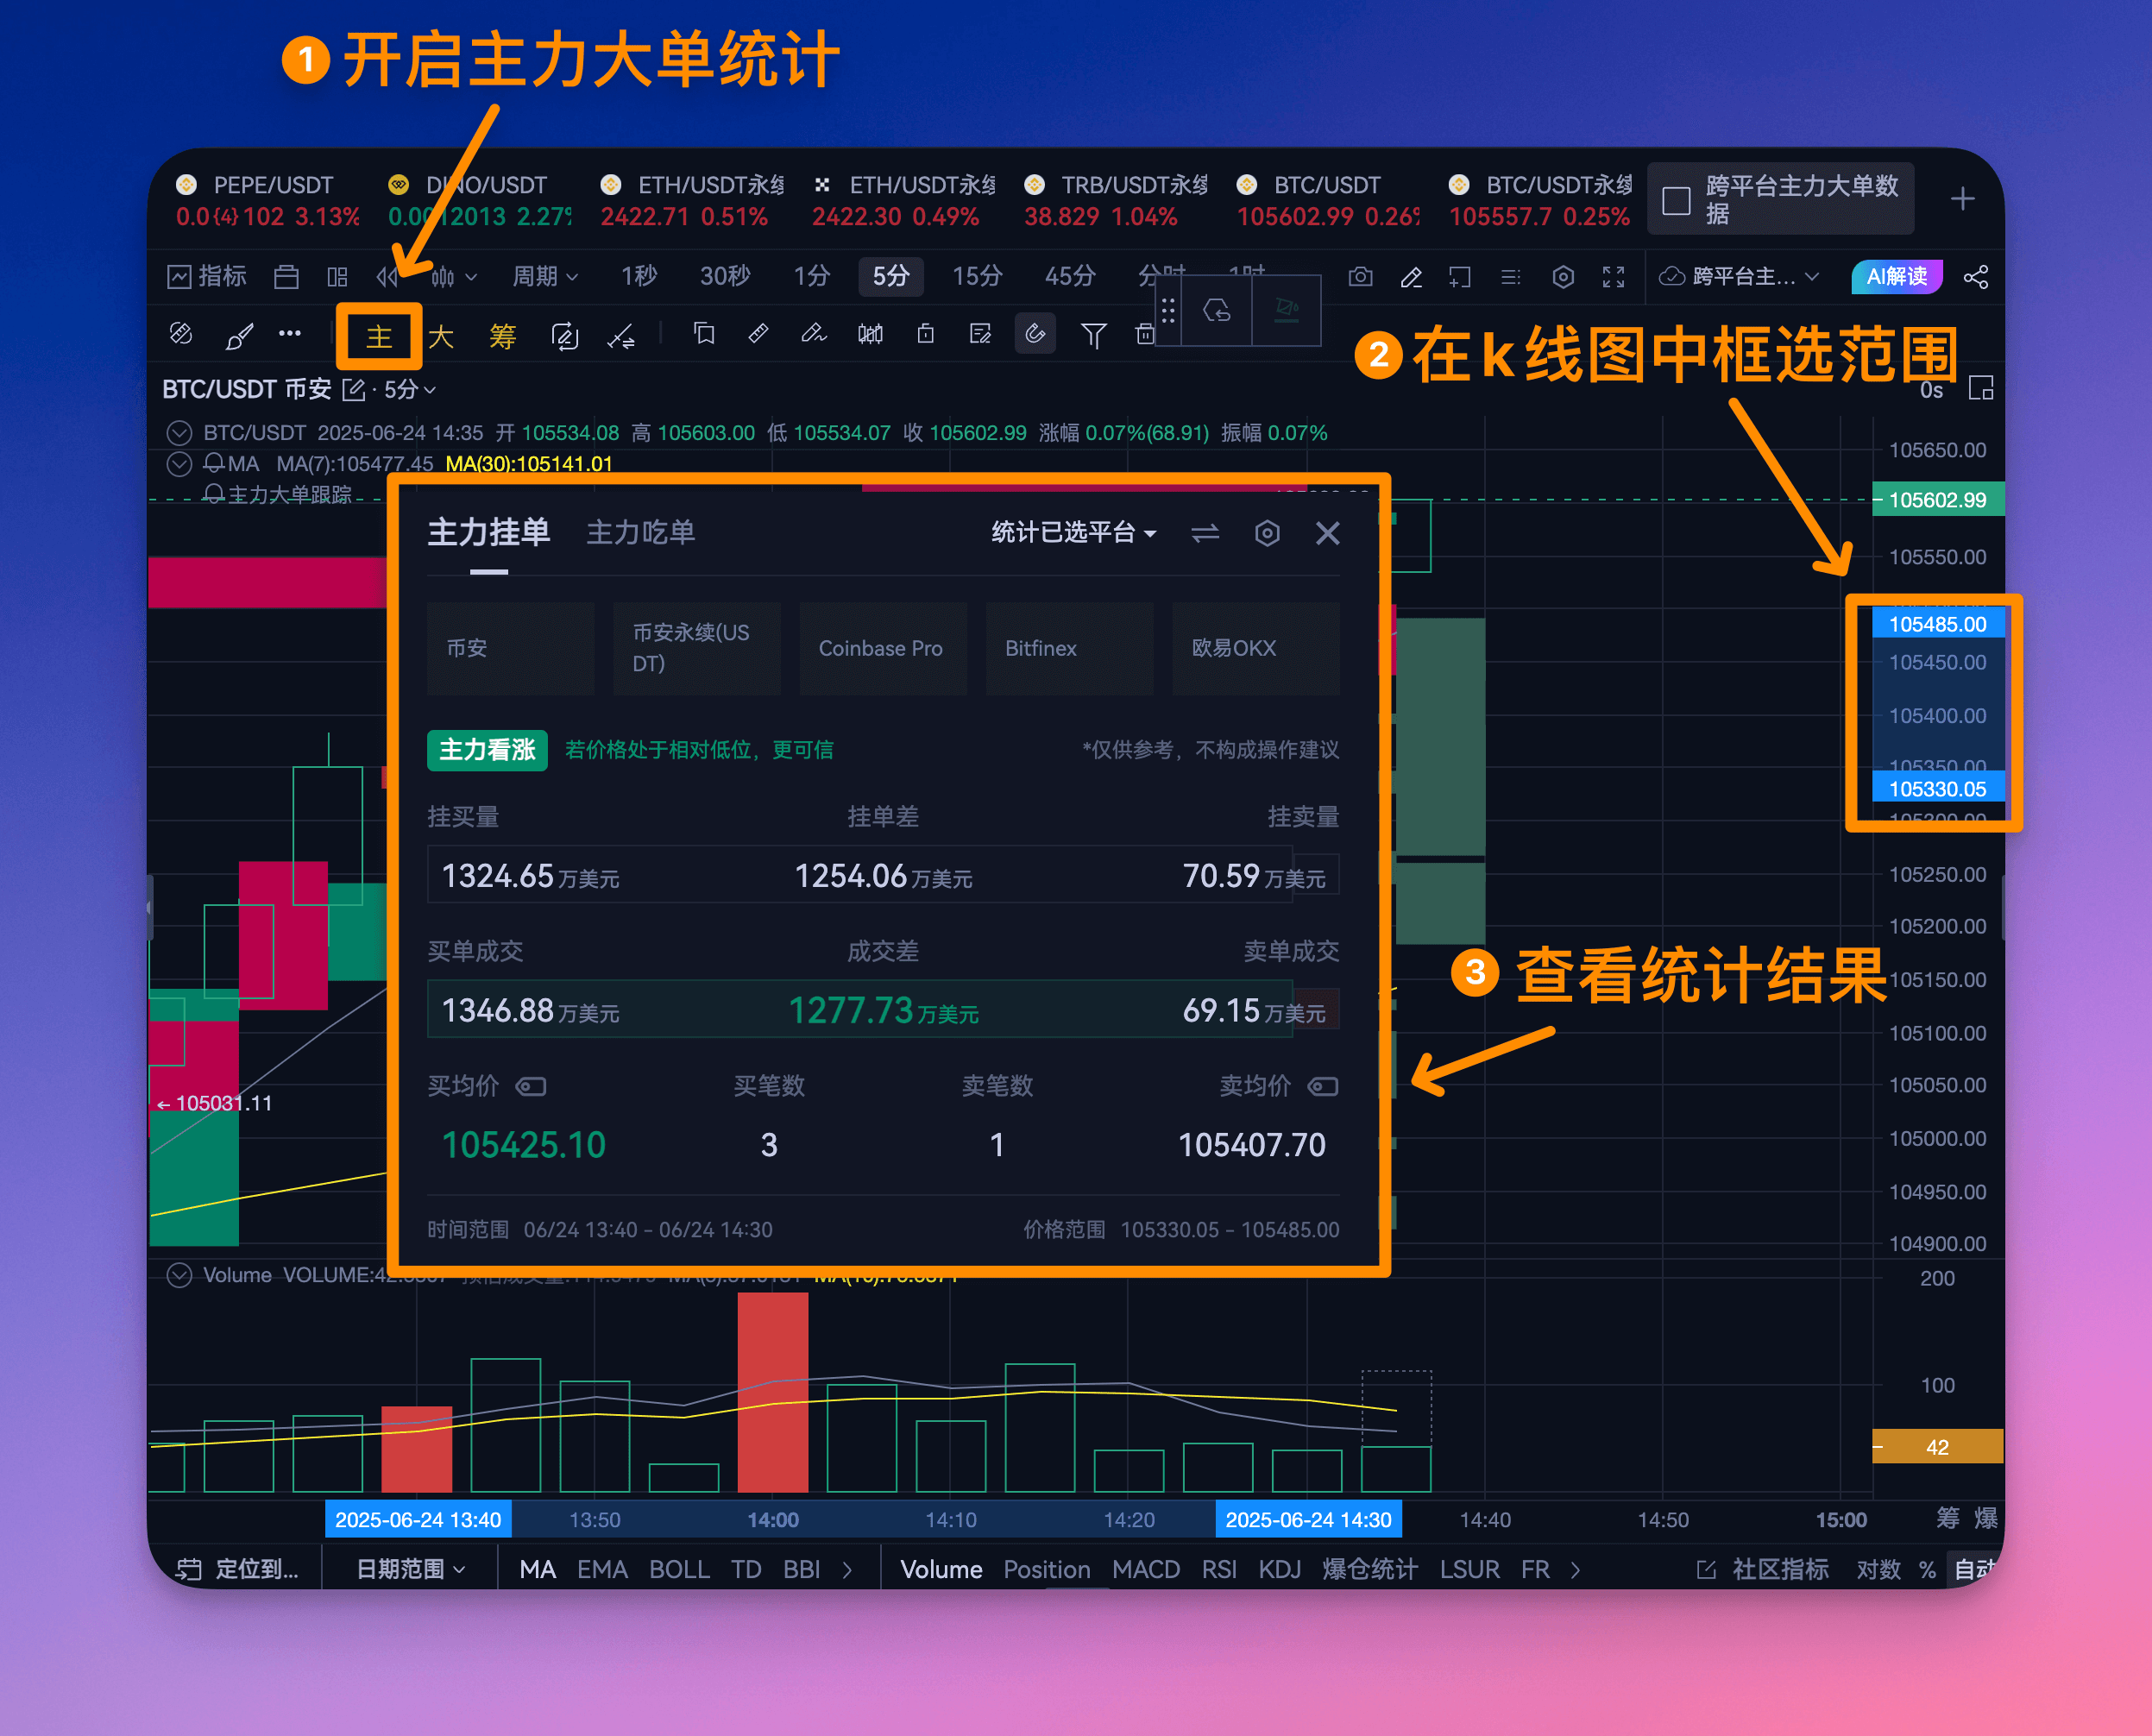Check the 跨平台主力大单数据 checkbox

1676,200
